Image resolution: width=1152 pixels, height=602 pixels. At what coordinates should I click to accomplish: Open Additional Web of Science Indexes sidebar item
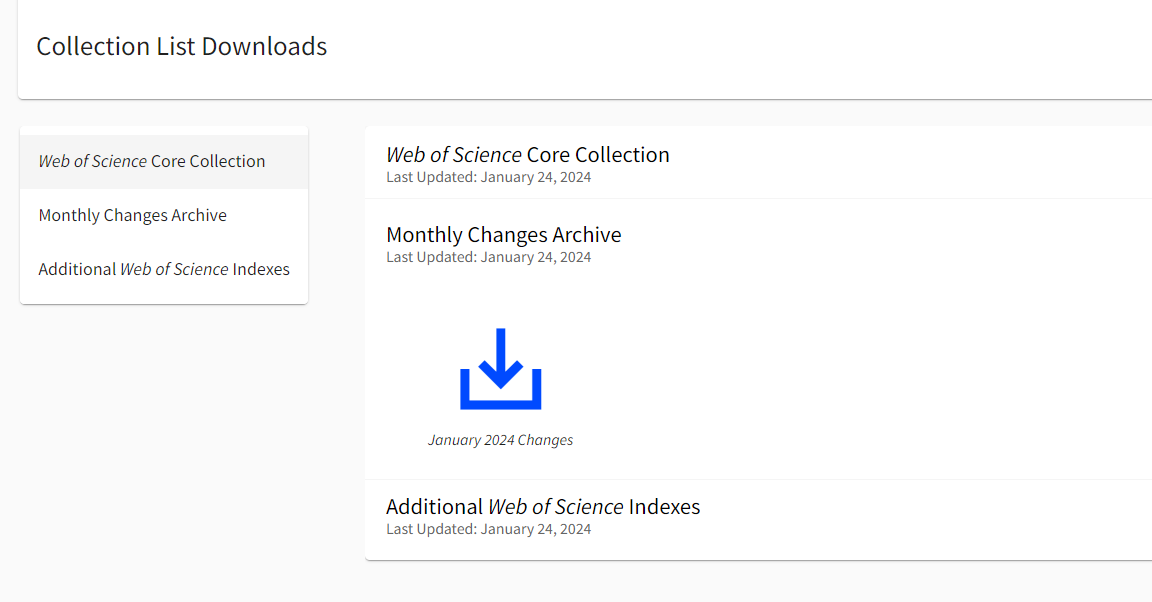(x=163, y=269)
